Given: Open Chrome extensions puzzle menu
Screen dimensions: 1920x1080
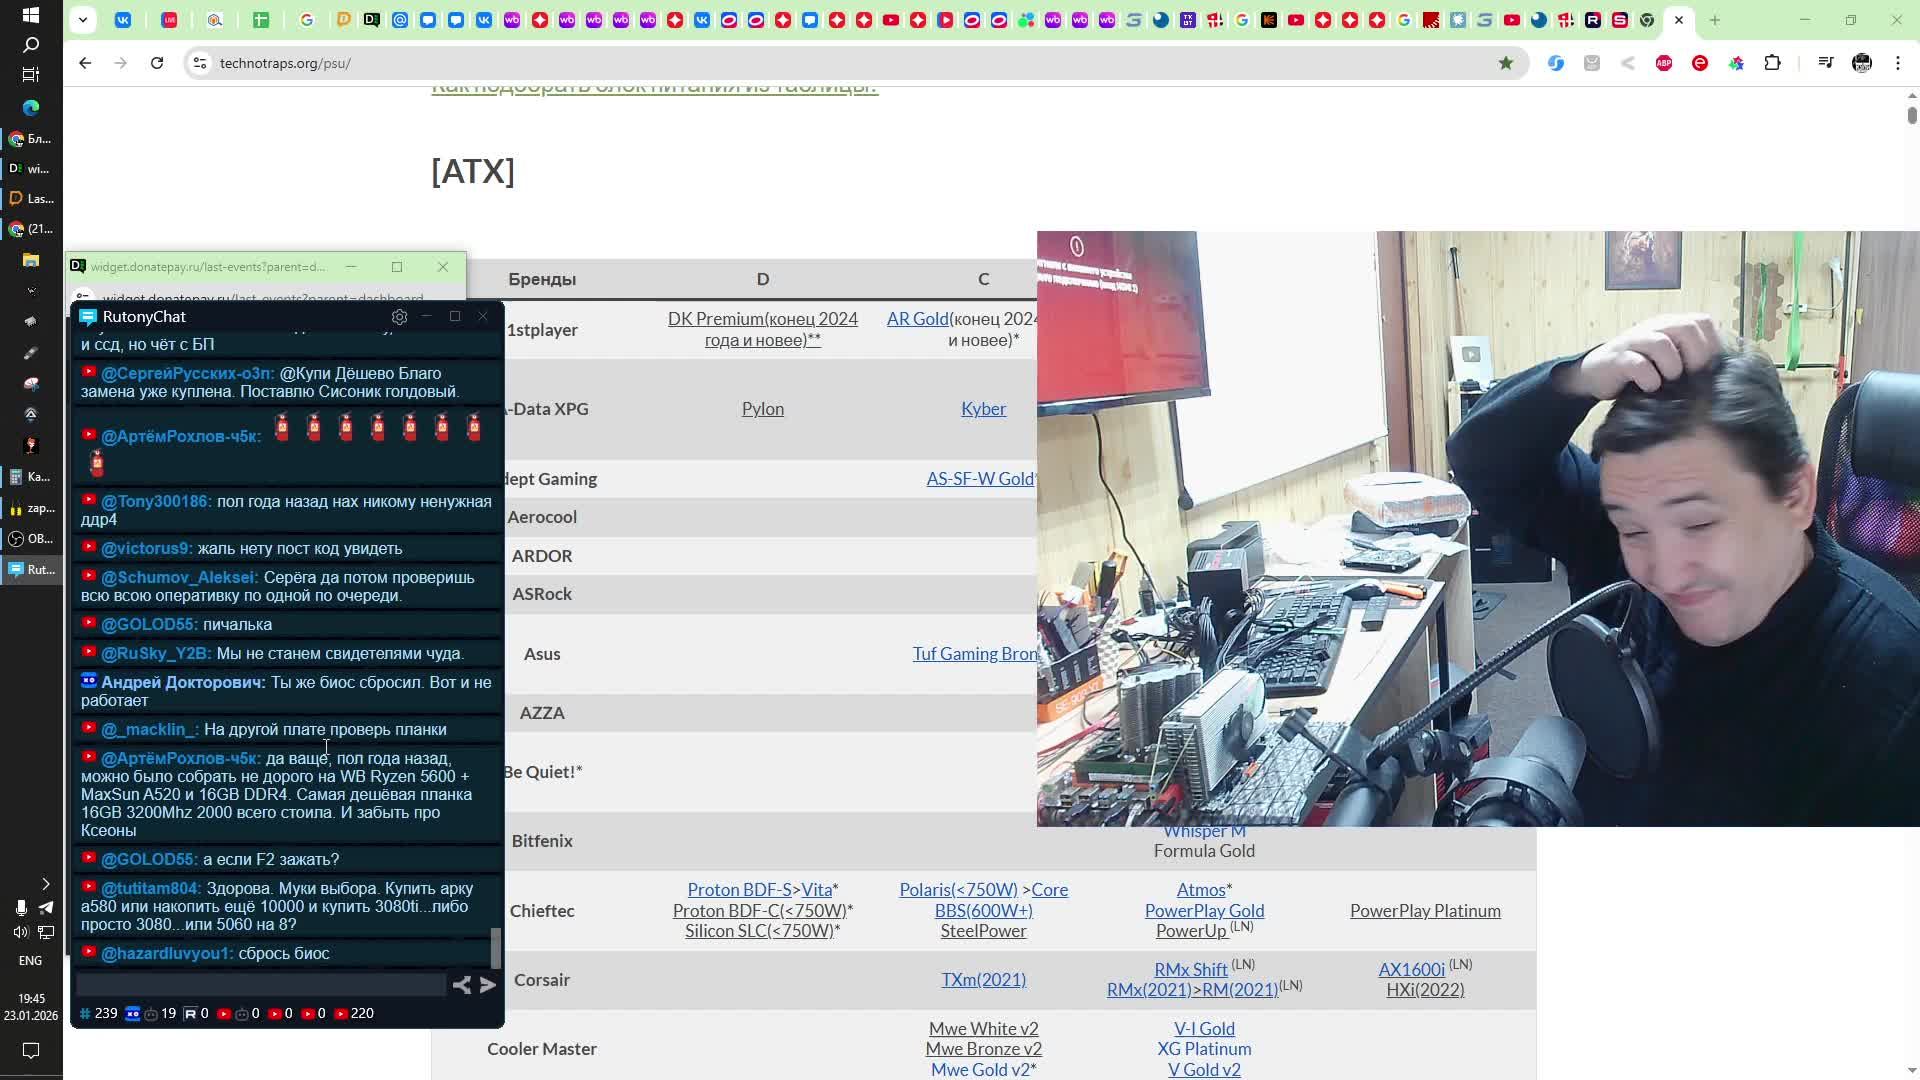Looking at the screenshot, I should 1772,63.
